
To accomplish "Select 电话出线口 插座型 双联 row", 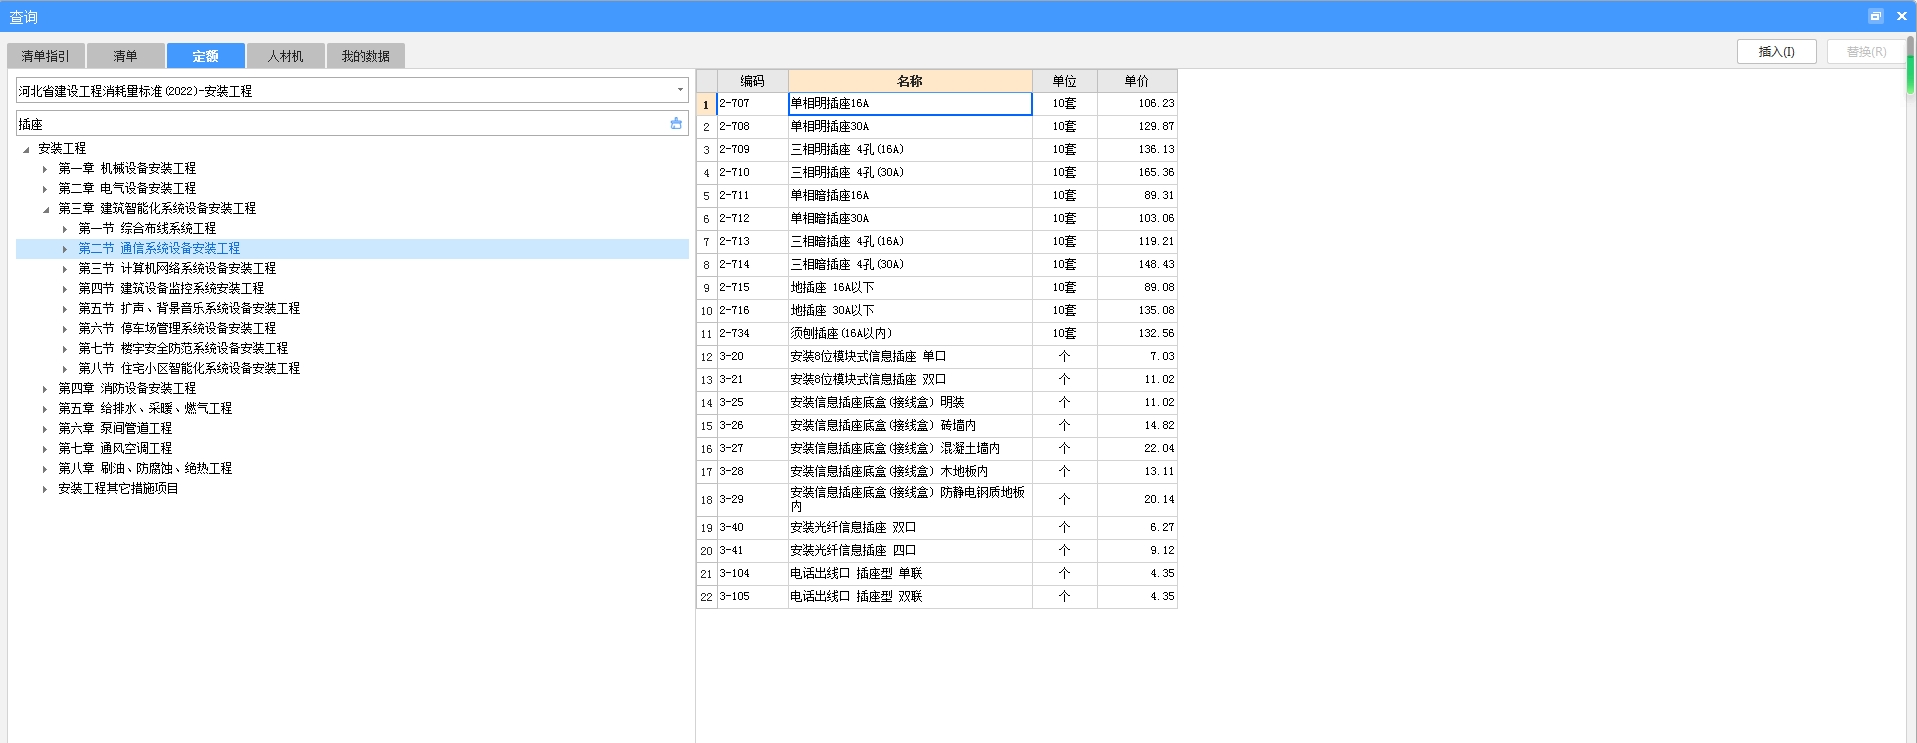I will 910,596.
